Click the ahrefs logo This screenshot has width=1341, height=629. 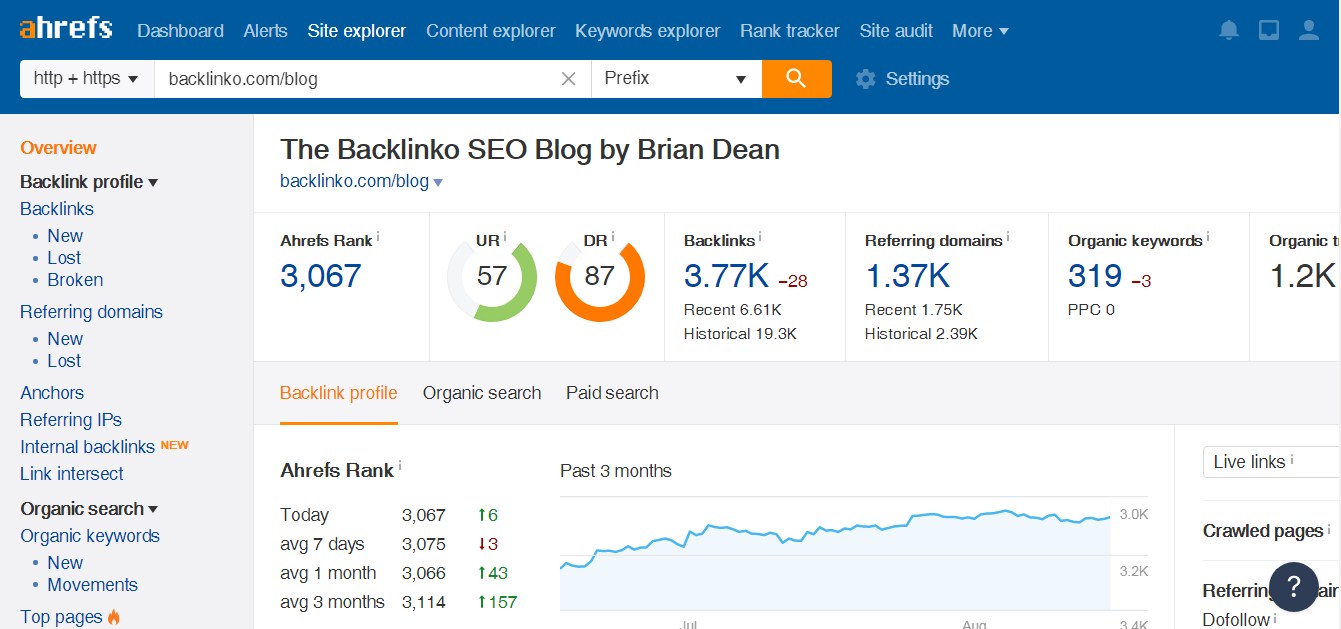coord(66,28)
